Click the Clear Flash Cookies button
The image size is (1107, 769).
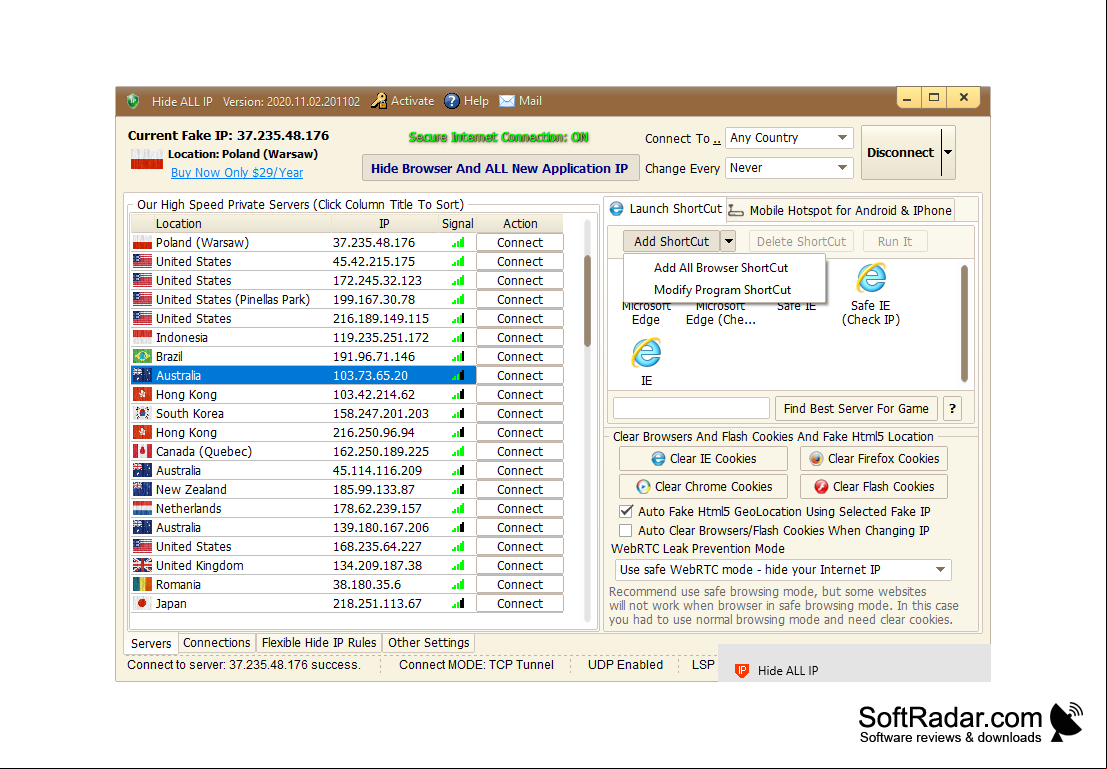coord(874,487)
